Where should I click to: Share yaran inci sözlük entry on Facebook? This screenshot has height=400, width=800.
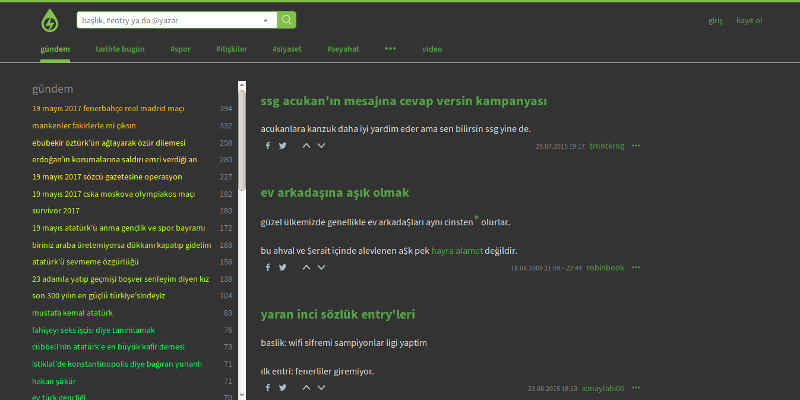click(267, 388)
